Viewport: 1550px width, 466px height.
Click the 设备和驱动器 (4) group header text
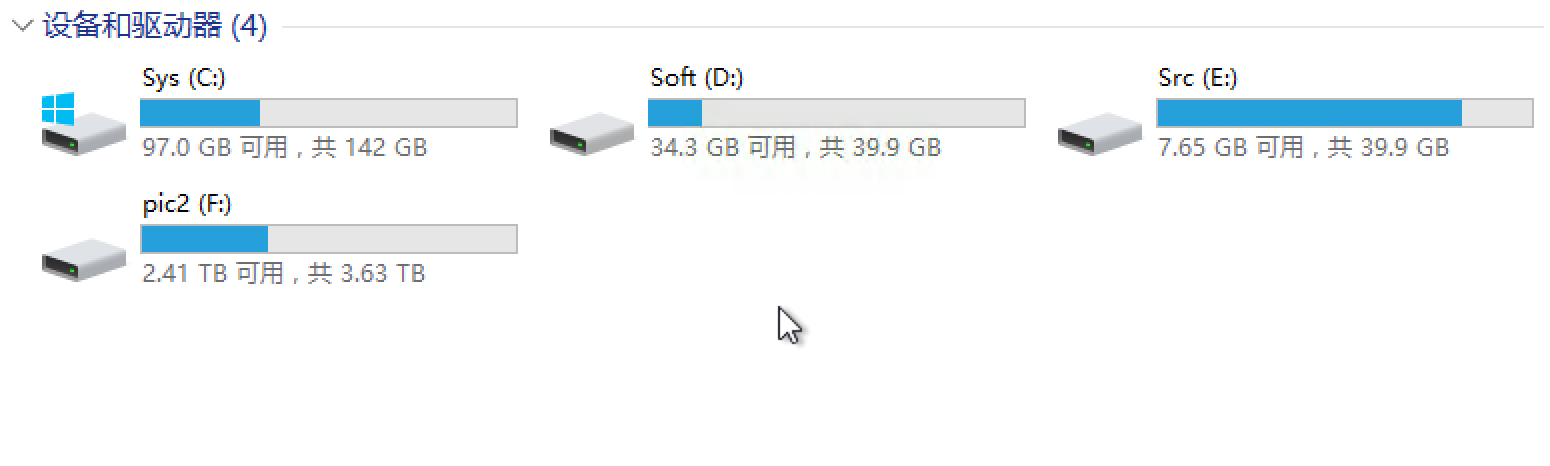click(155, 27)
